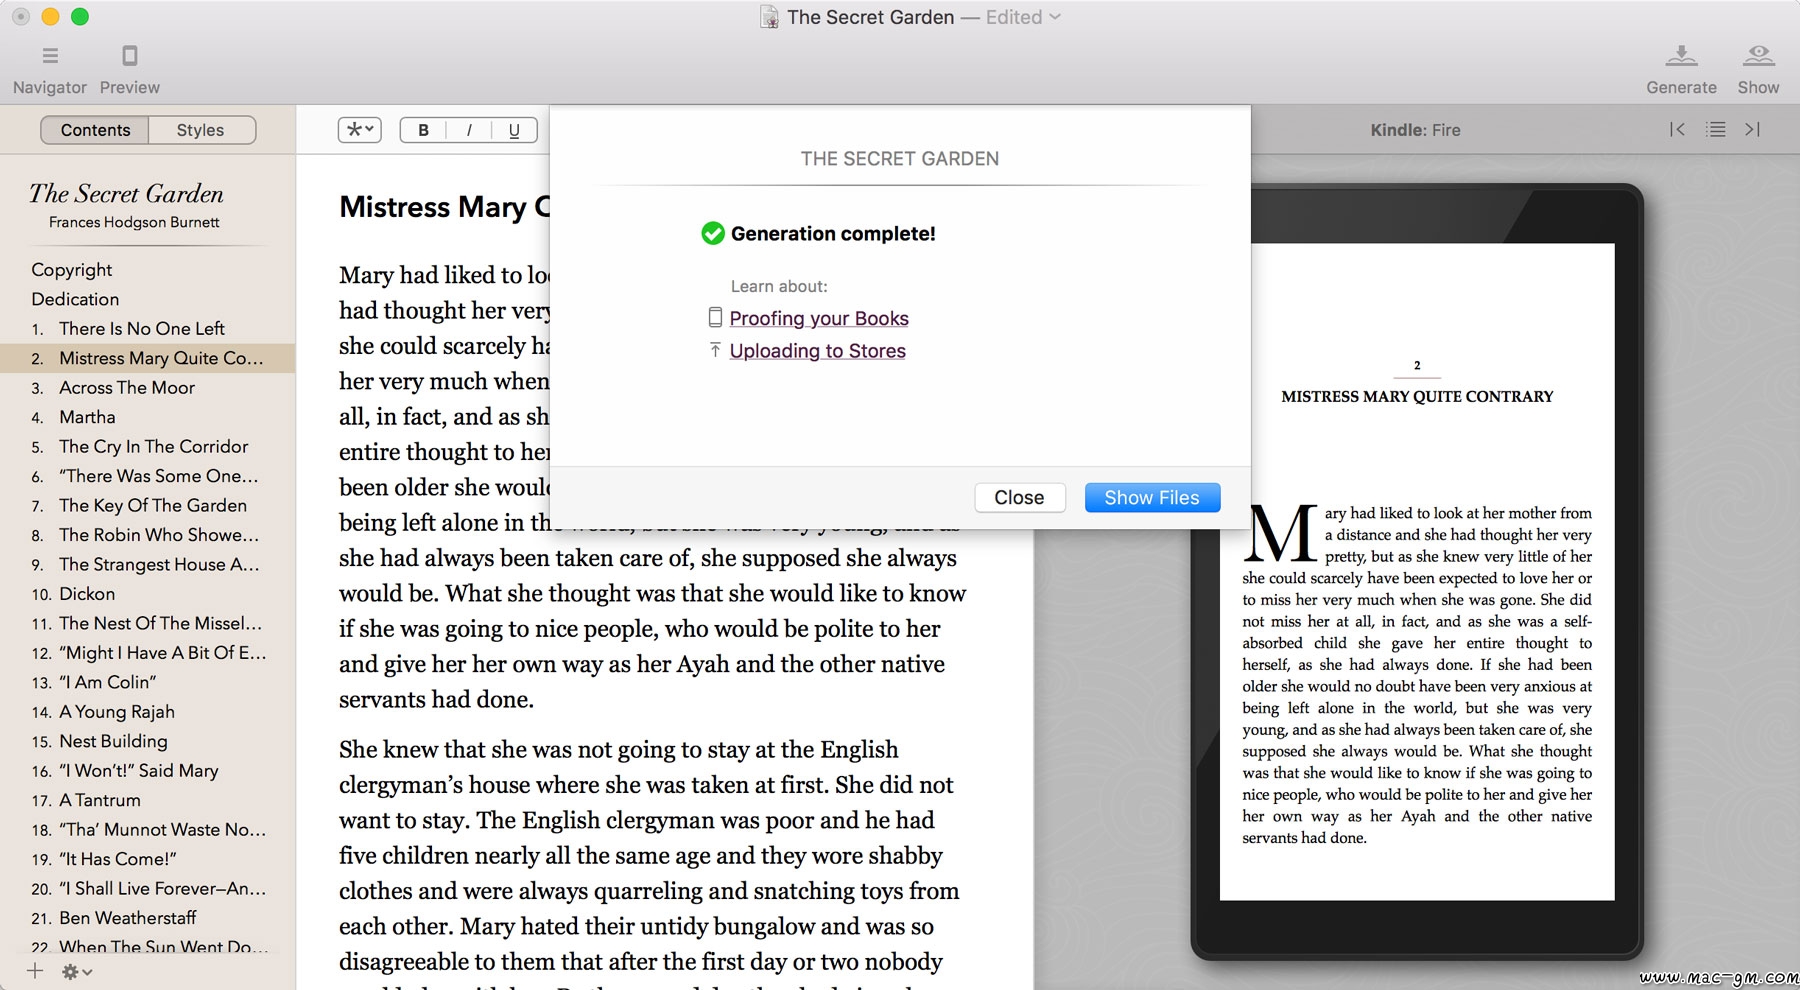Open document title Edited dropdown
Image resolution: width=1800 pixels, height=990 pixels.
[x=1023, y=17]
